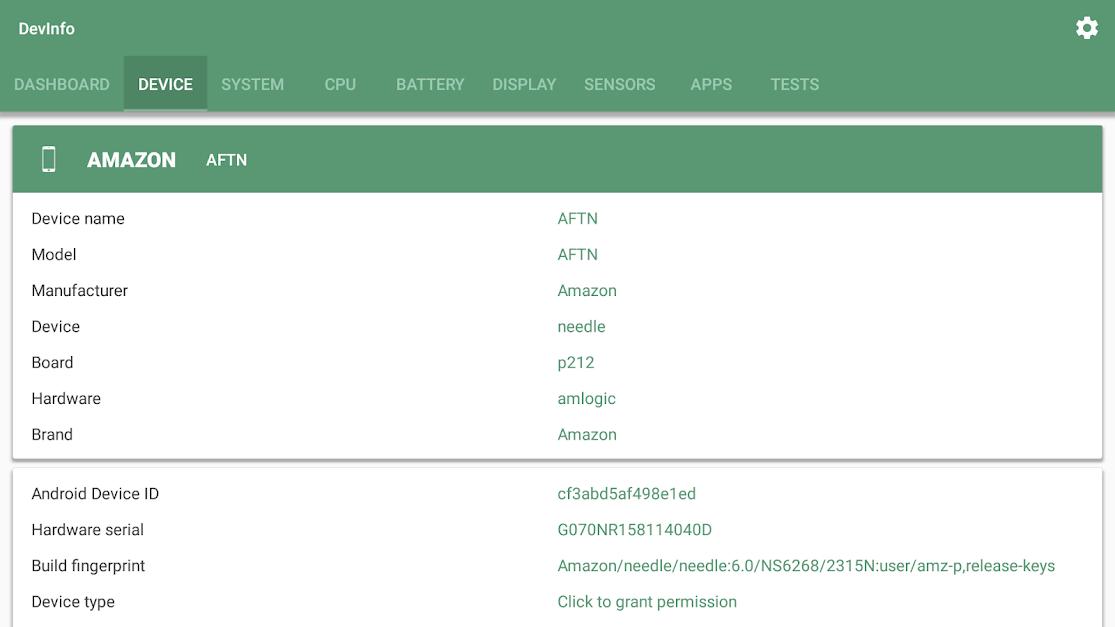Select Android Device ID value cf3abd5af498e1ed
This screenshot has width=1115, height=627.
click(626, 494)
